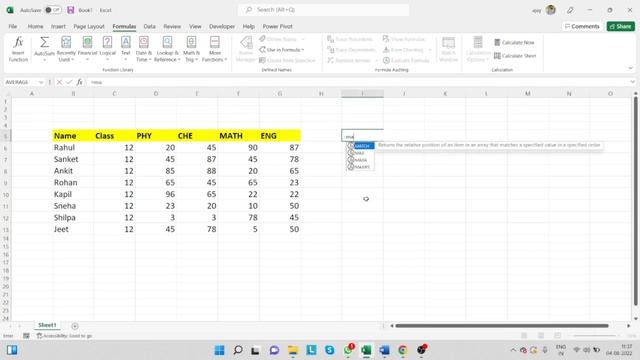
Task: Open Windows Start menu
Action: click(x=220, y=350)
